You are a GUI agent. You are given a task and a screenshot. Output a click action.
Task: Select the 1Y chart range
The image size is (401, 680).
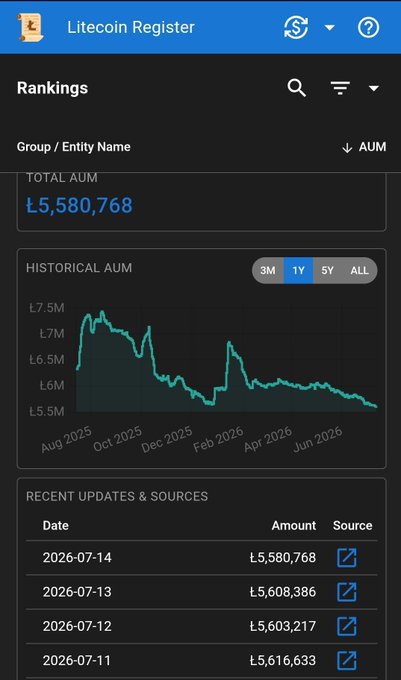pos(298,271)
